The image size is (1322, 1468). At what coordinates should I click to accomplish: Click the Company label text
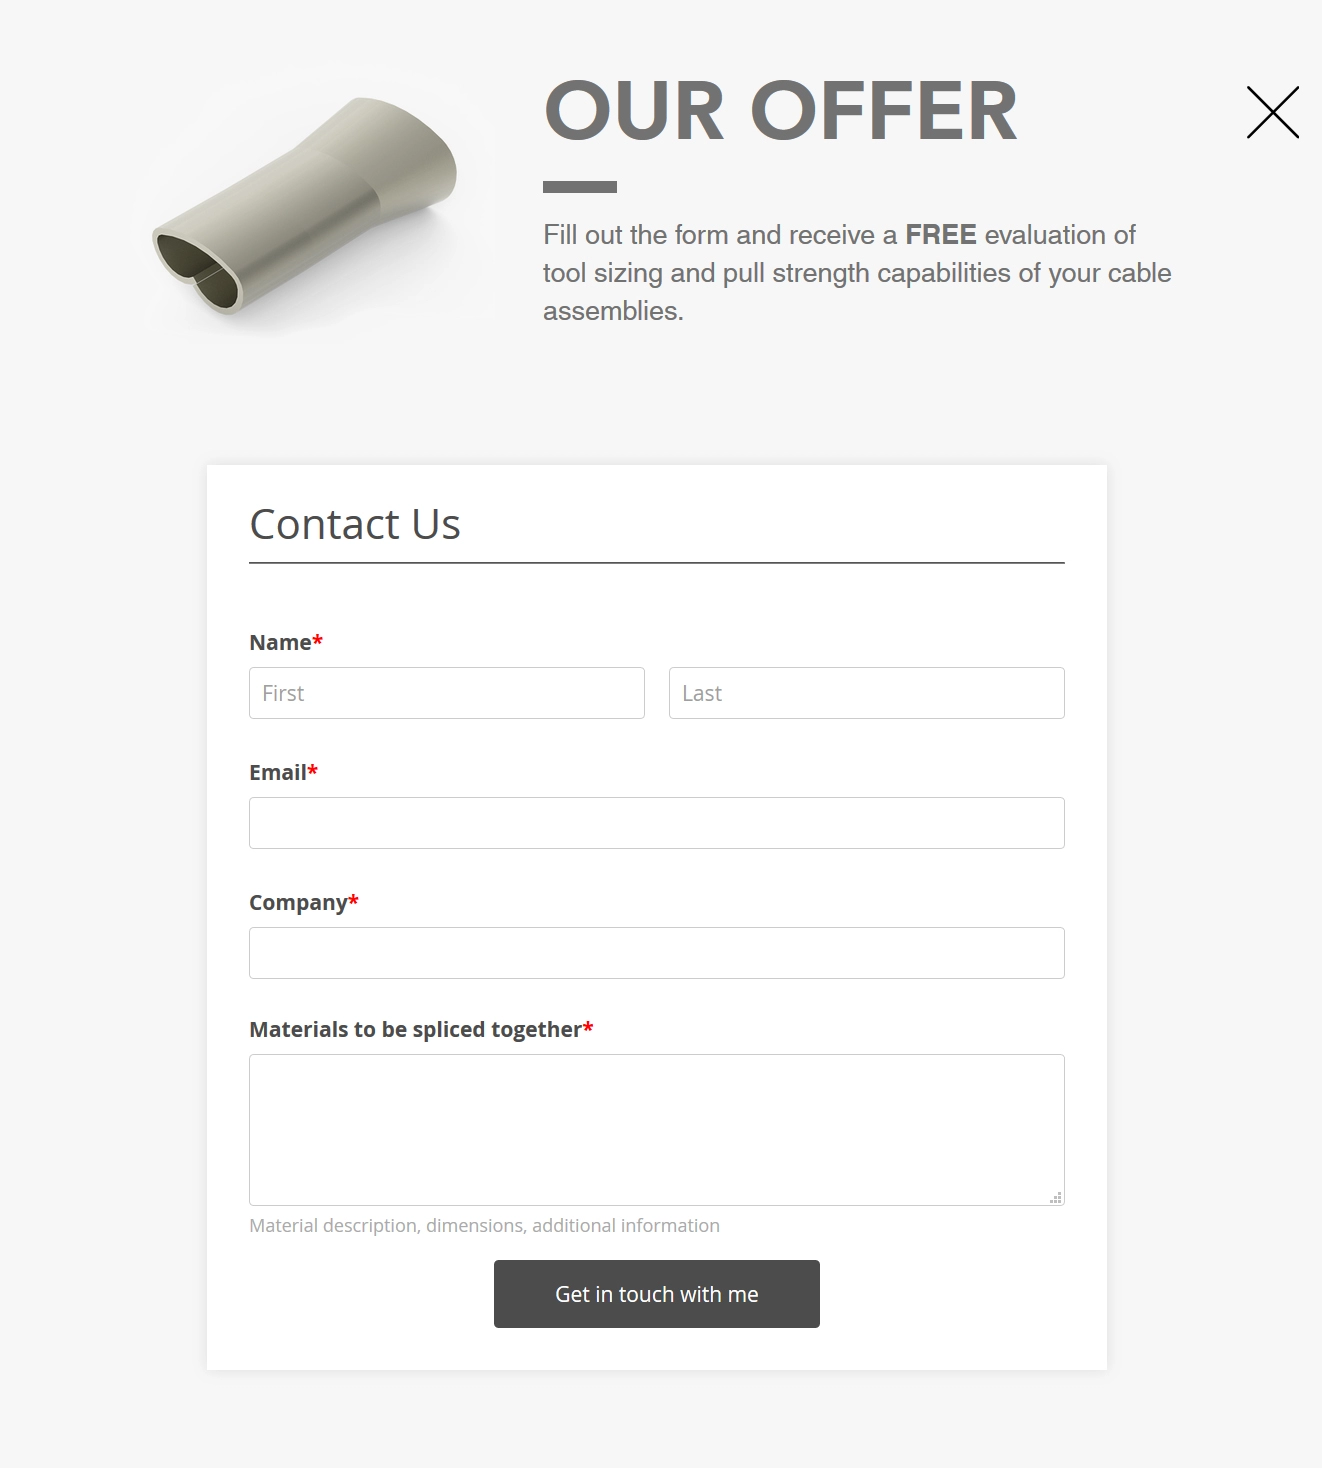[297, 901]
